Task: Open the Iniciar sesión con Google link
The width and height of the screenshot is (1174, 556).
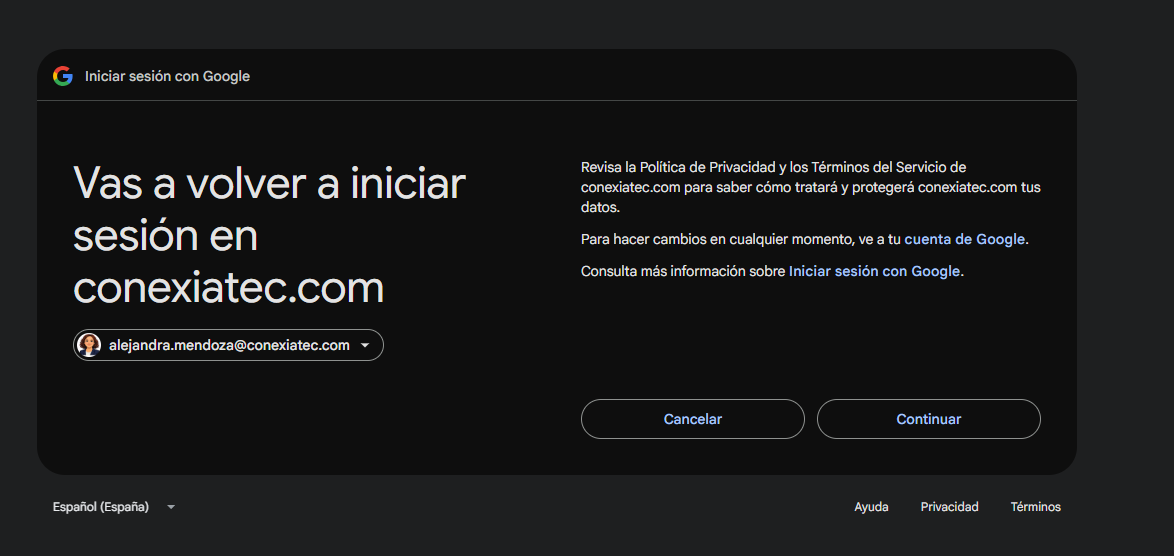Action: pos(875,272)
